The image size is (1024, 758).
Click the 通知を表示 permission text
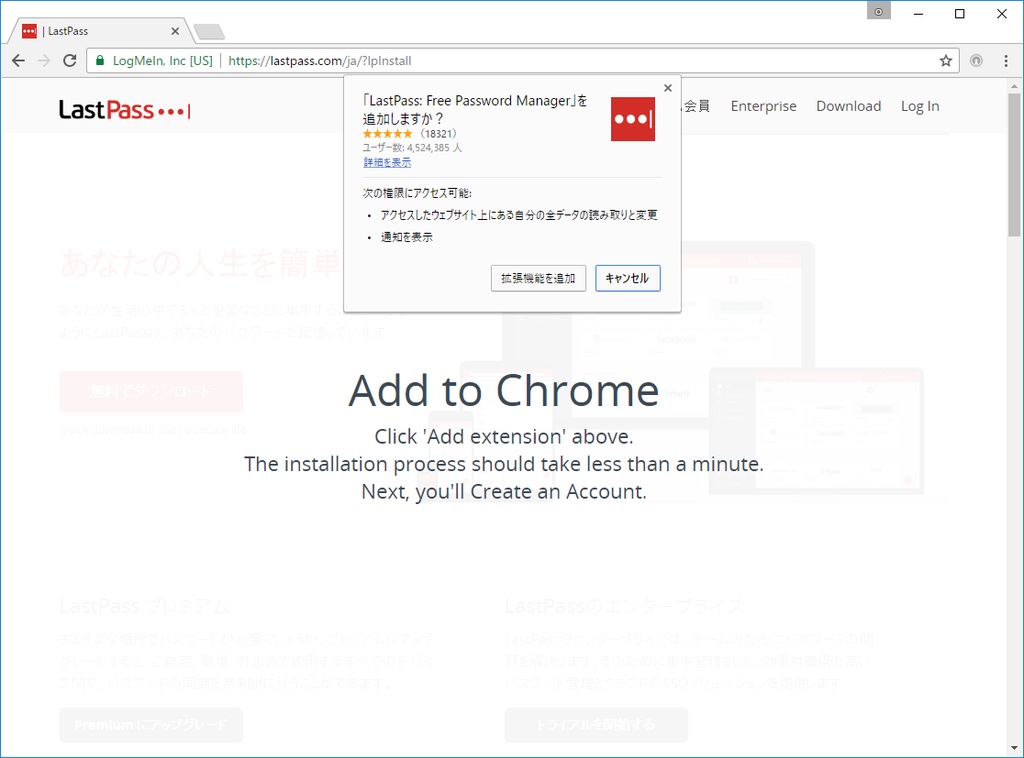coord(407,237)
